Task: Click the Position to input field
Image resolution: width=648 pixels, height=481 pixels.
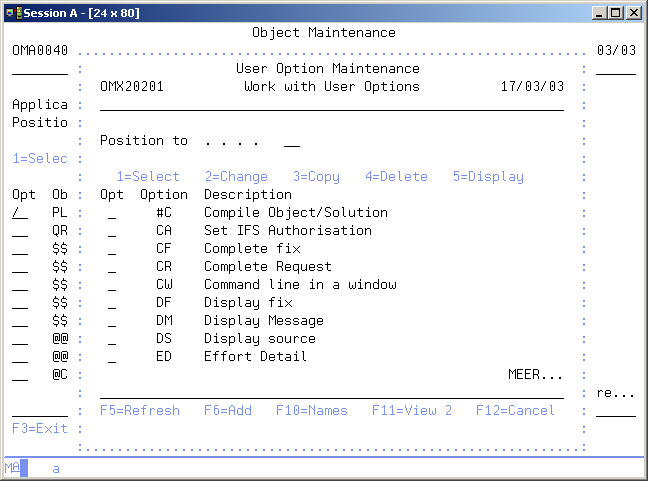Action: (291, 142)
